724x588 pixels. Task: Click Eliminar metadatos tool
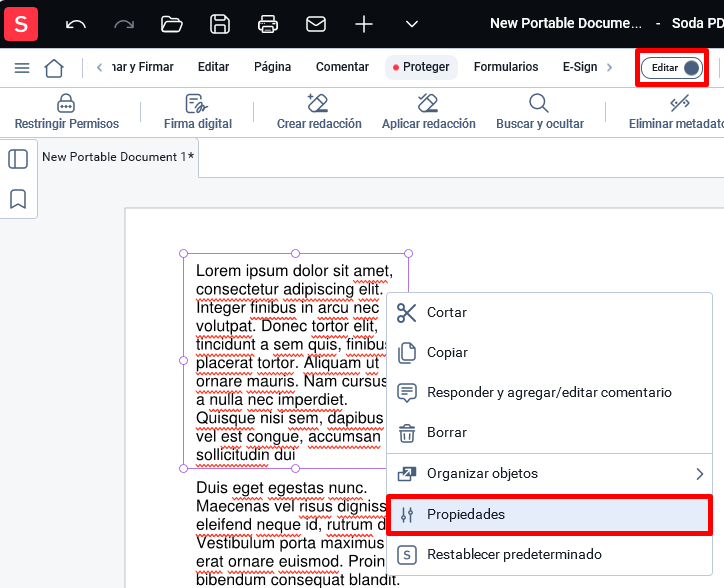point(676,111)
